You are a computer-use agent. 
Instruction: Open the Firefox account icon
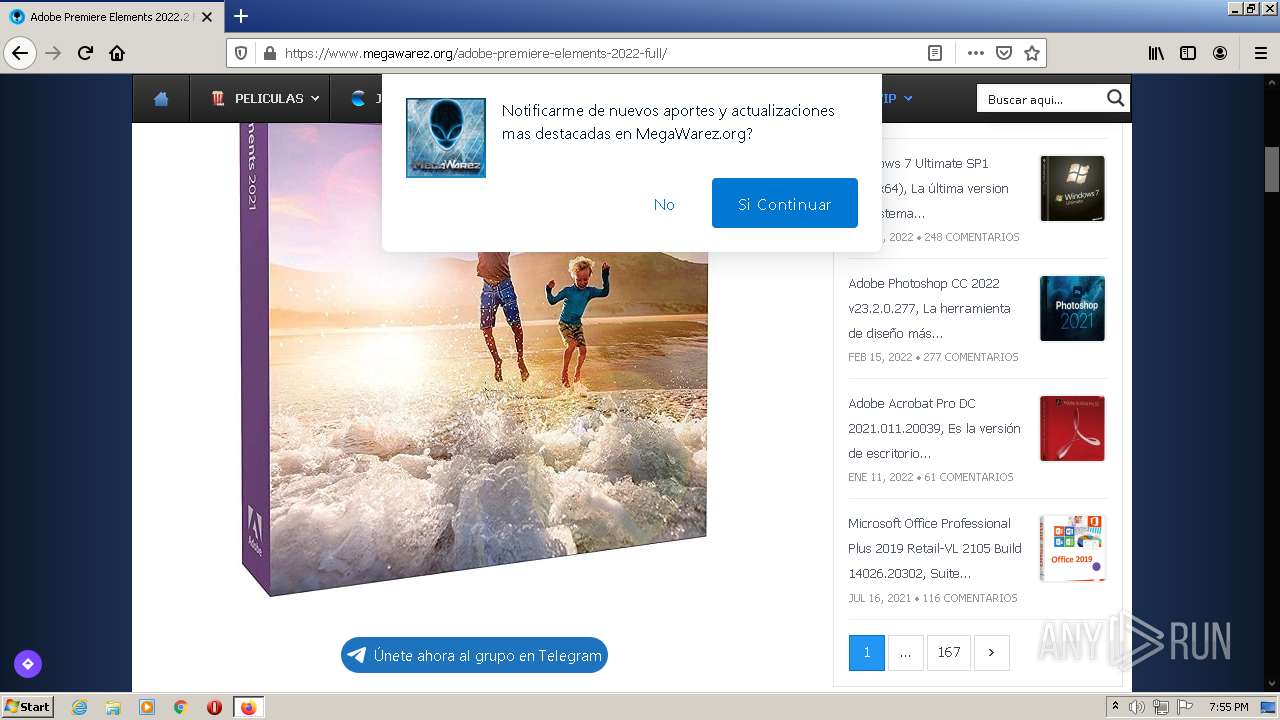click(x=1220, y=53)
